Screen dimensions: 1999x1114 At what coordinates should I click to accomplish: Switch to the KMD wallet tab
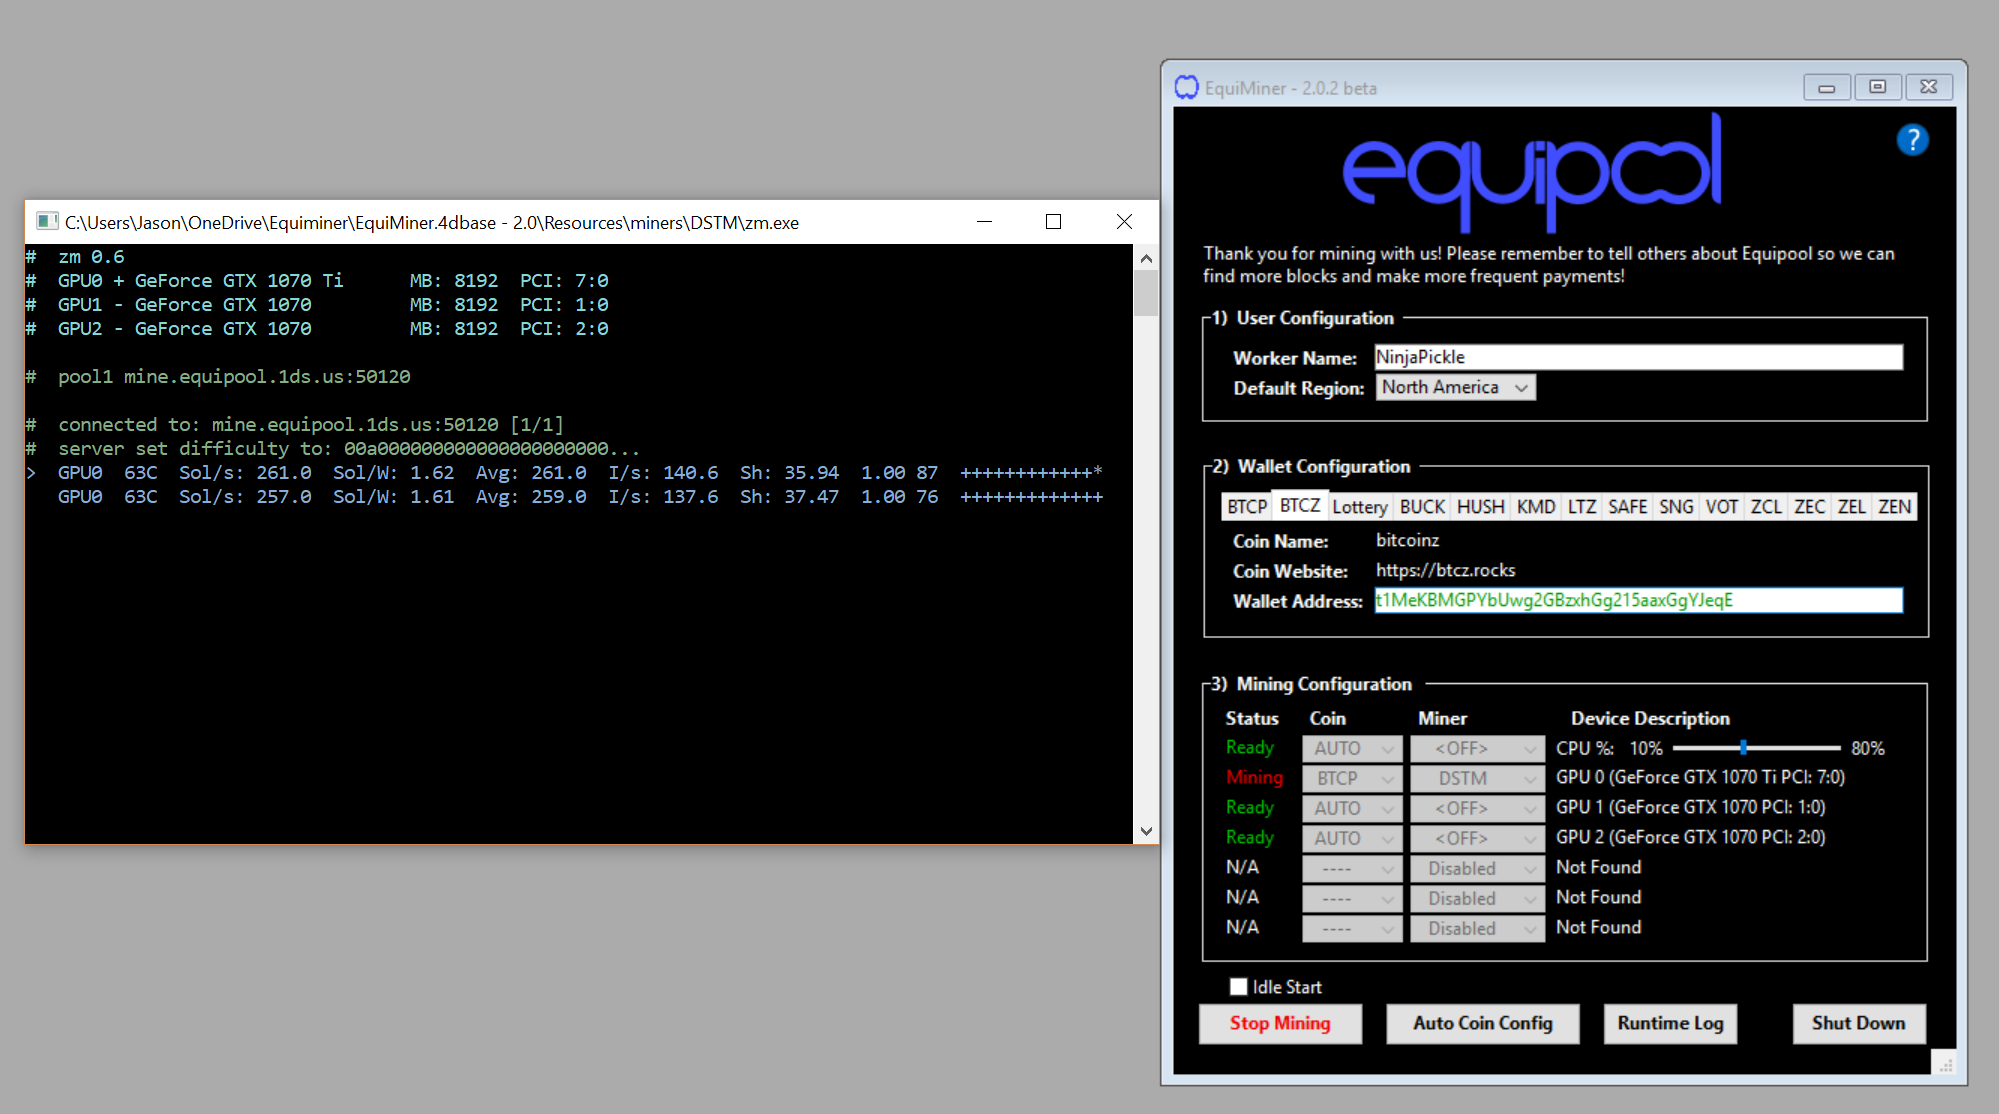(1536, 507)
